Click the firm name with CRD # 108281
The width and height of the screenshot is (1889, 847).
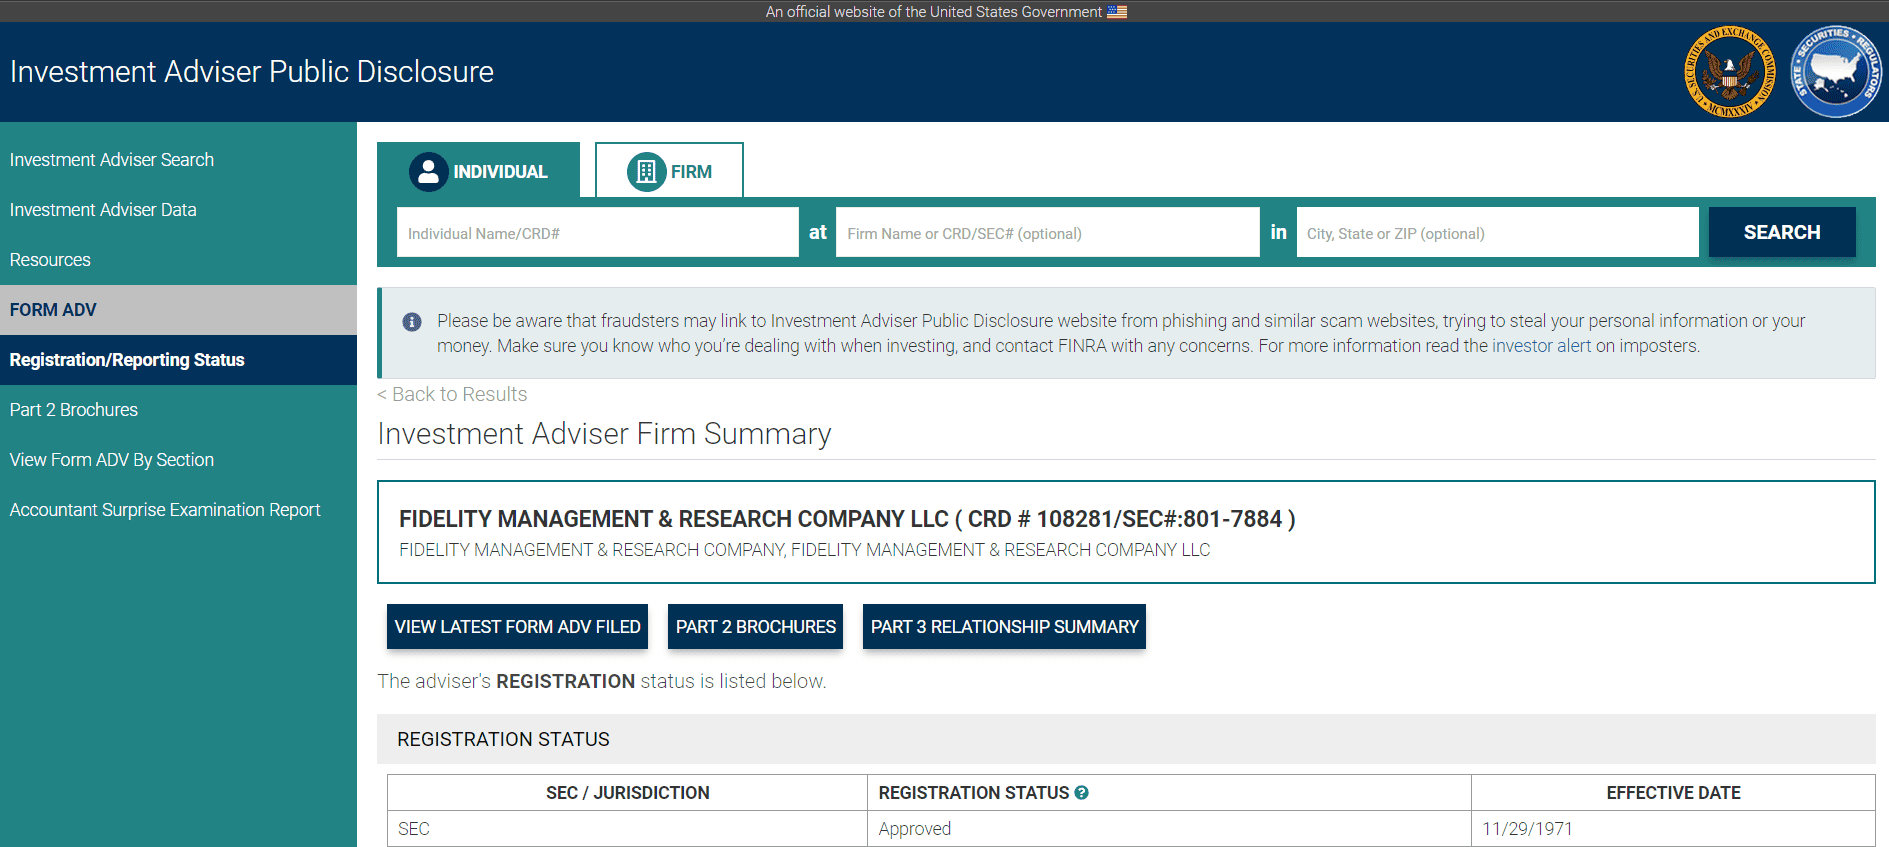847,519
